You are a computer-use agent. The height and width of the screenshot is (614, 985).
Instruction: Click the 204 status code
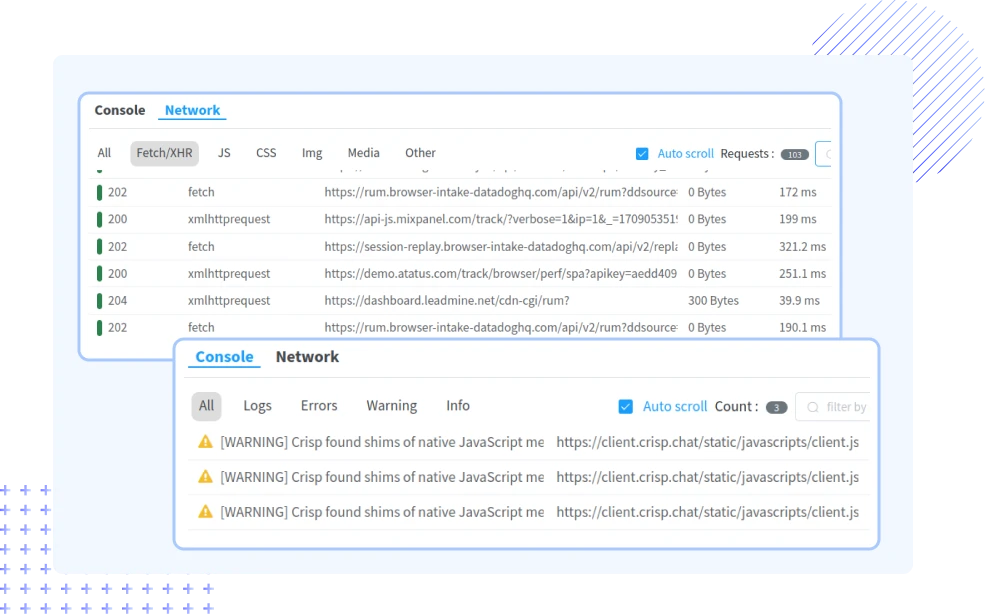click(x=117, y=301)
